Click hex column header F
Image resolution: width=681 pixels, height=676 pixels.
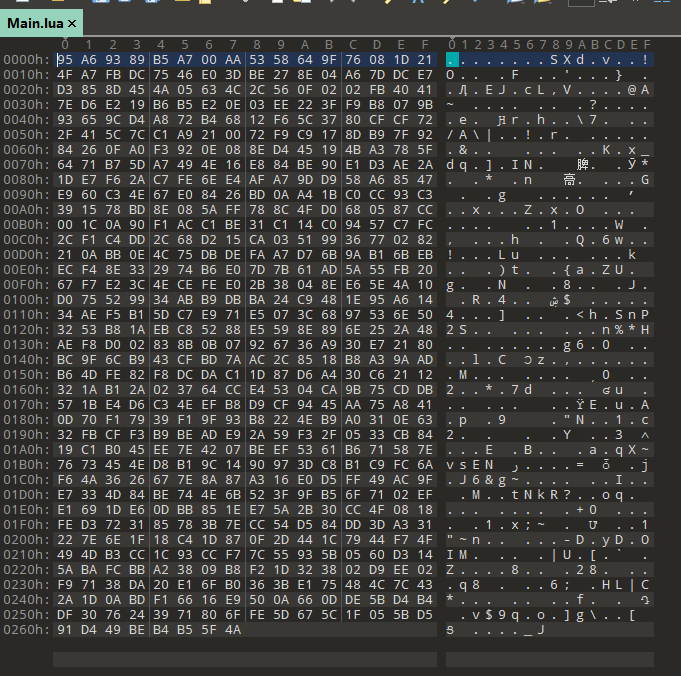[x=425, y=44]
